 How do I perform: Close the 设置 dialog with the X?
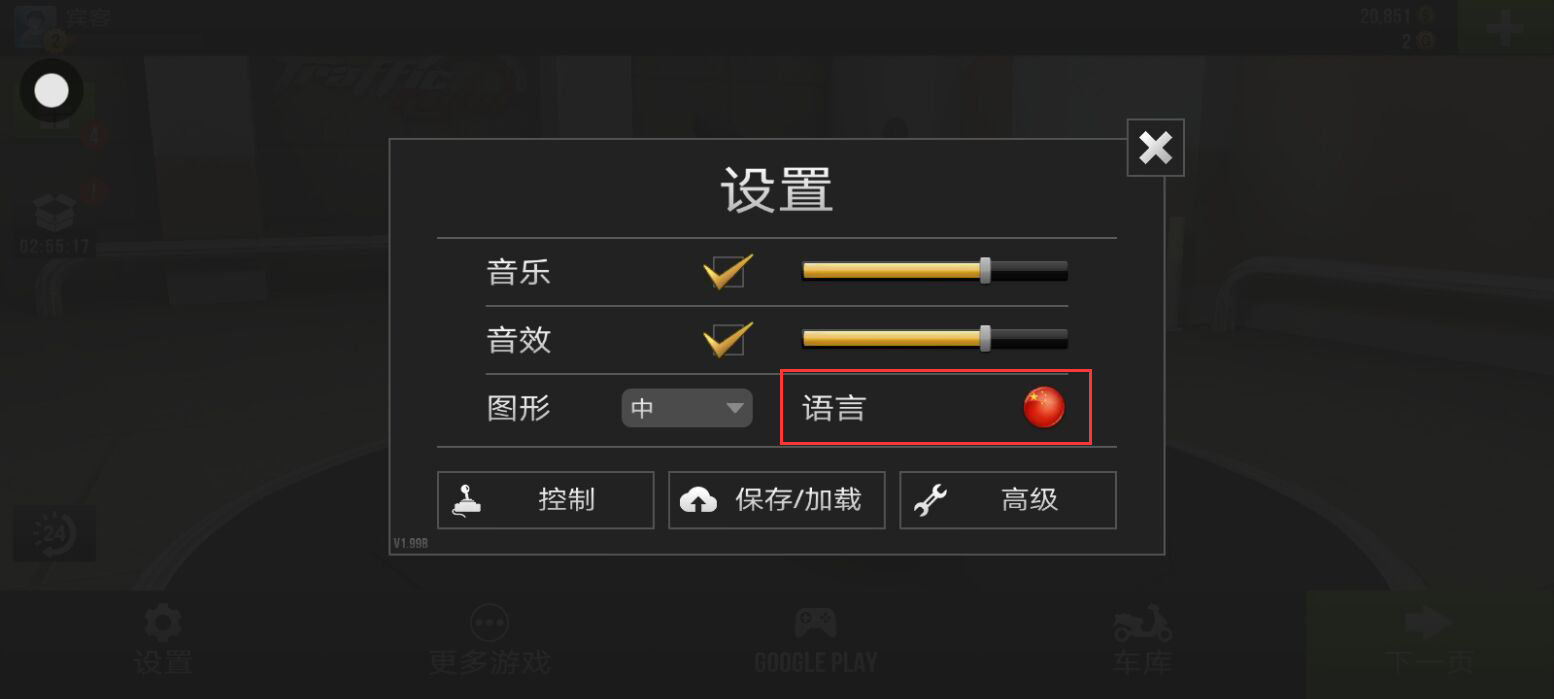click(1156, 148)
